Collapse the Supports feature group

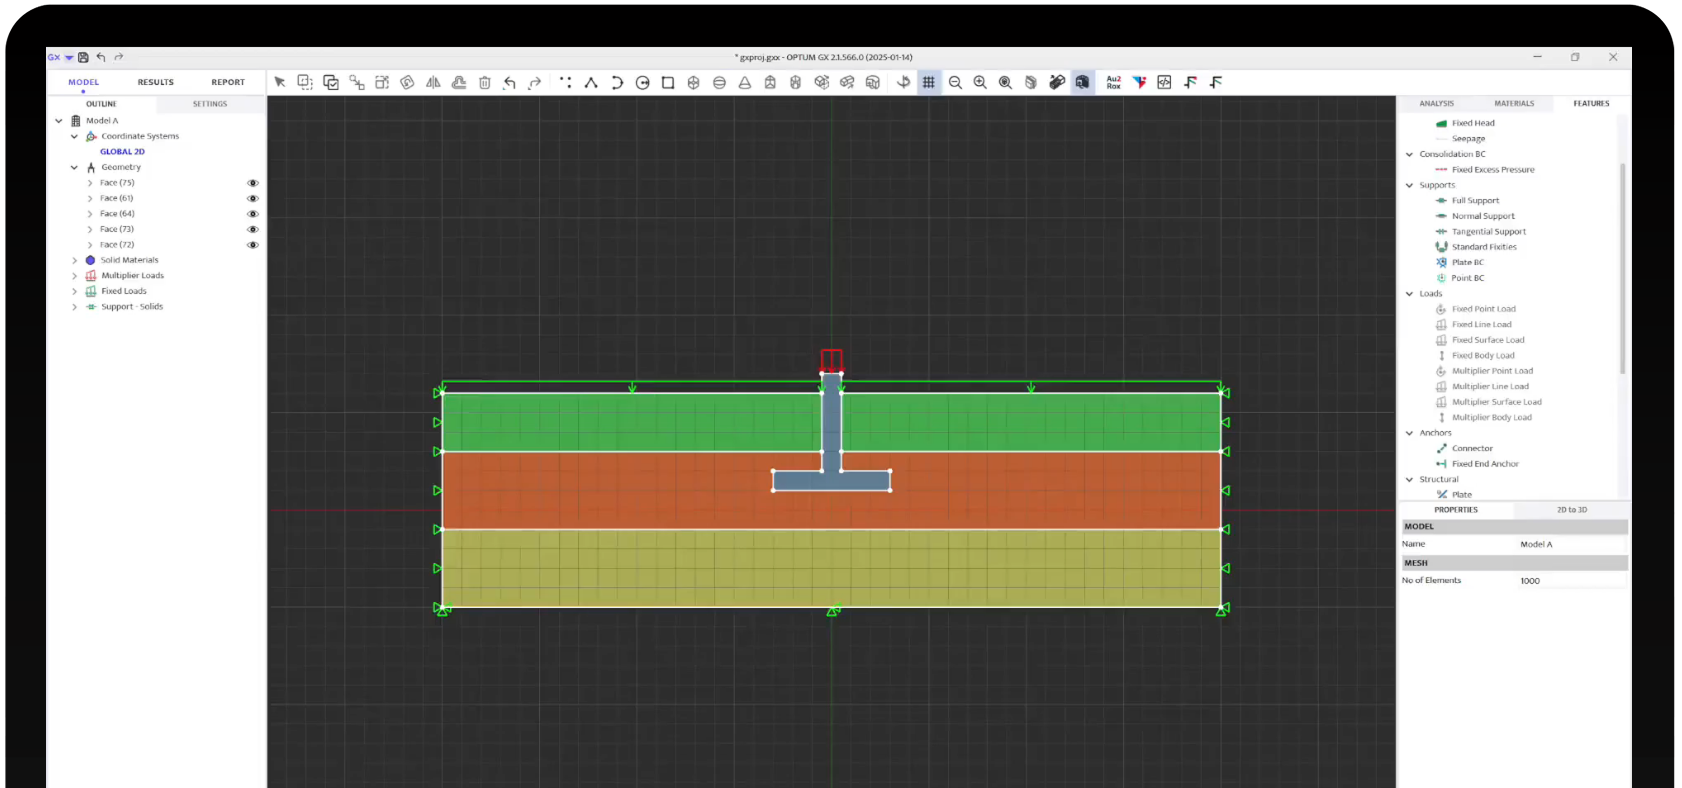click(x=1410, y=185)
